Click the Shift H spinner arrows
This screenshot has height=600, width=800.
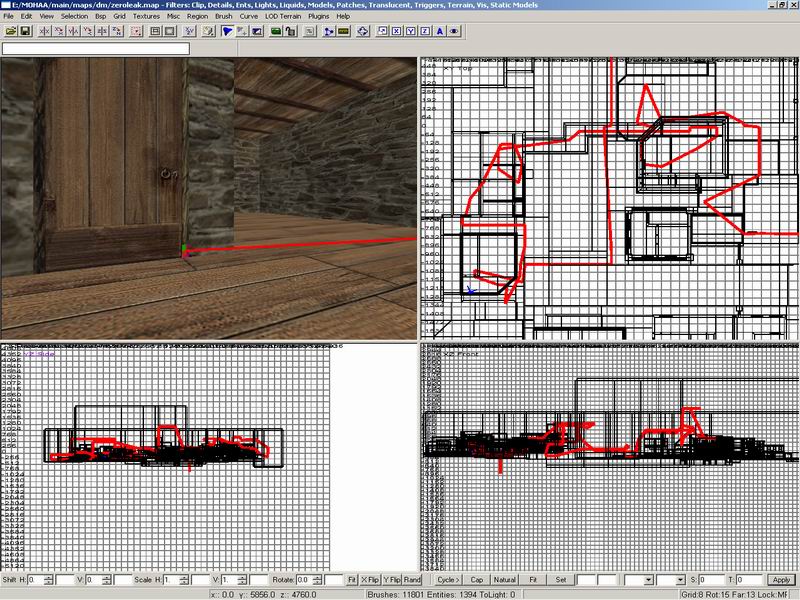(x=48, y=580)
